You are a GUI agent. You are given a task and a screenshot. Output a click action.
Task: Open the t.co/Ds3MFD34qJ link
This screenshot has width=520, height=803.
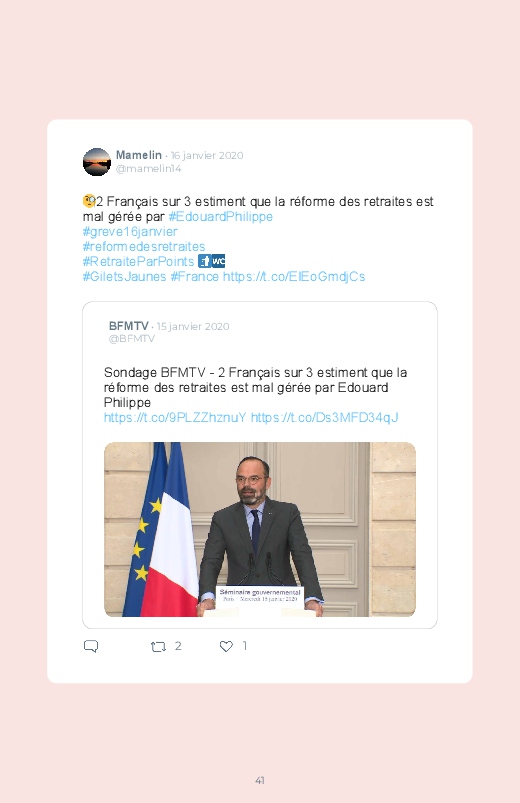tap(324, 417)
